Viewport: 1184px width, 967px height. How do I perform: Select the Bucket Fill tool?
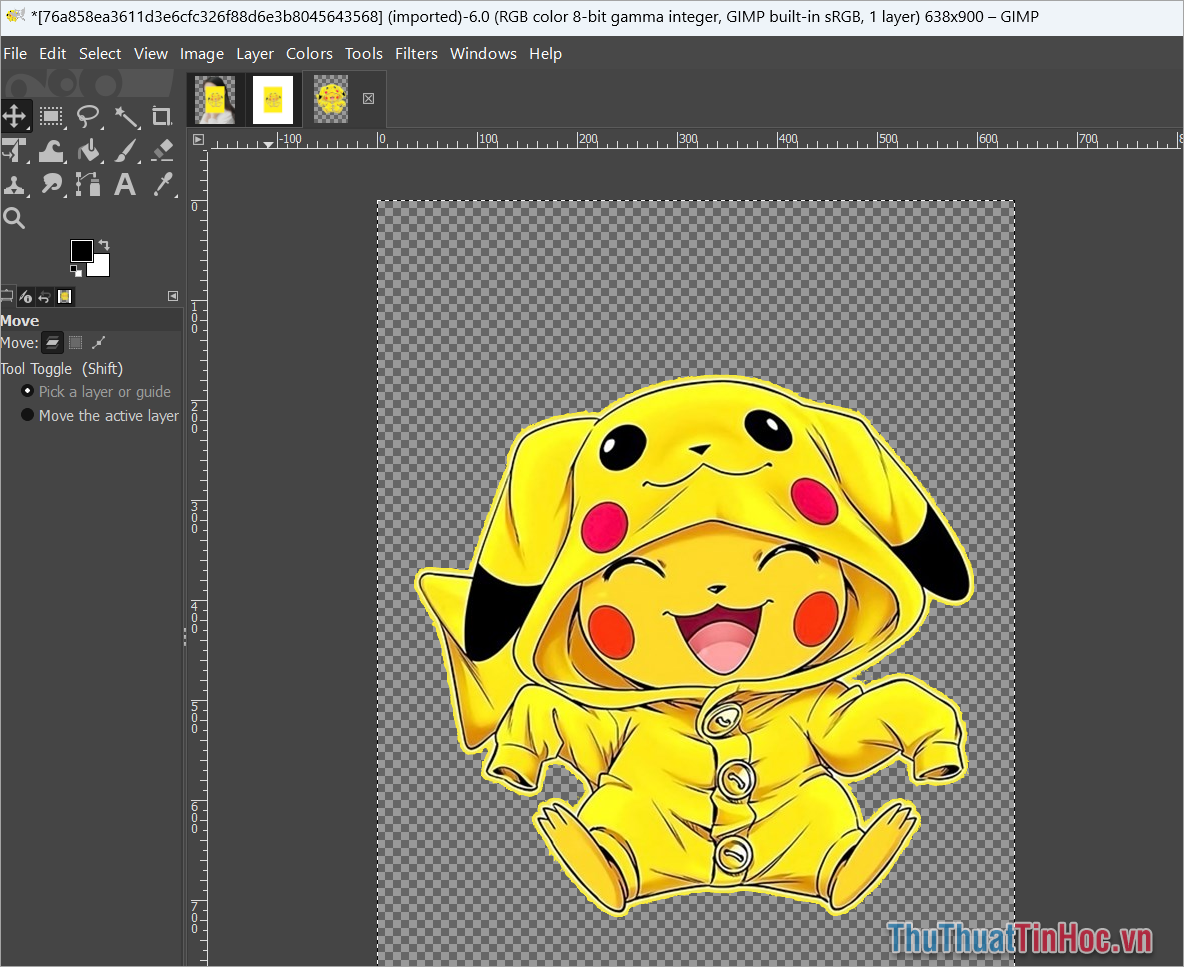pos(88,150)
